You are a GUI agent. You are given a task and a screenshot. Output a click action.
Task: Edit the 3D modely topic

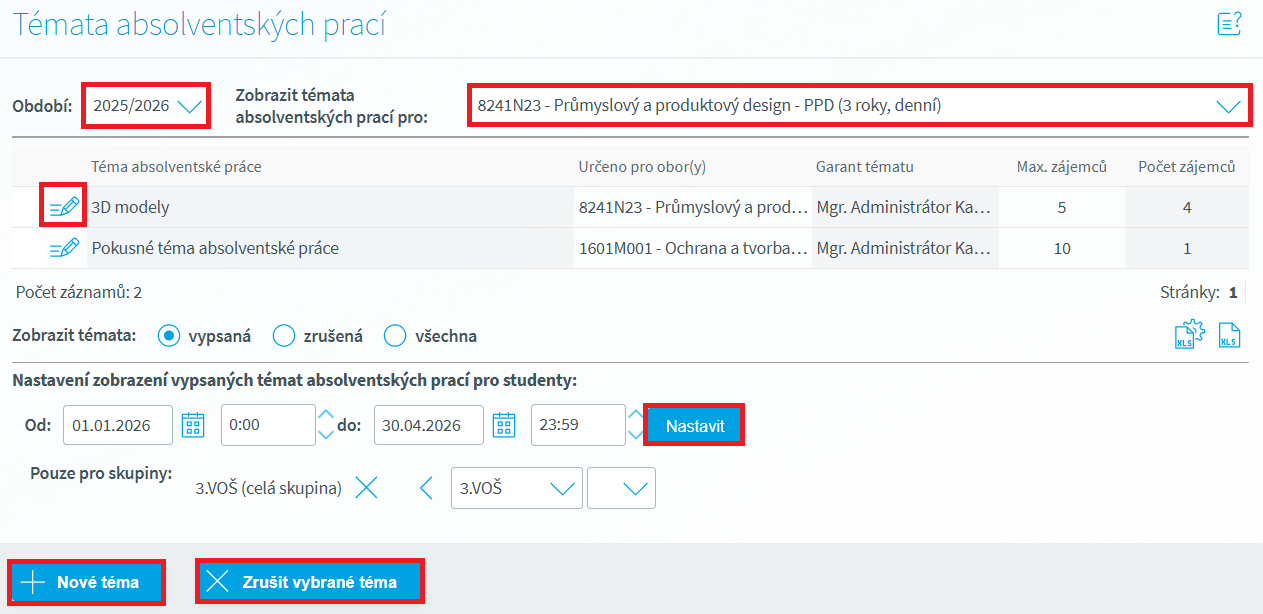(x=64, y=208)
